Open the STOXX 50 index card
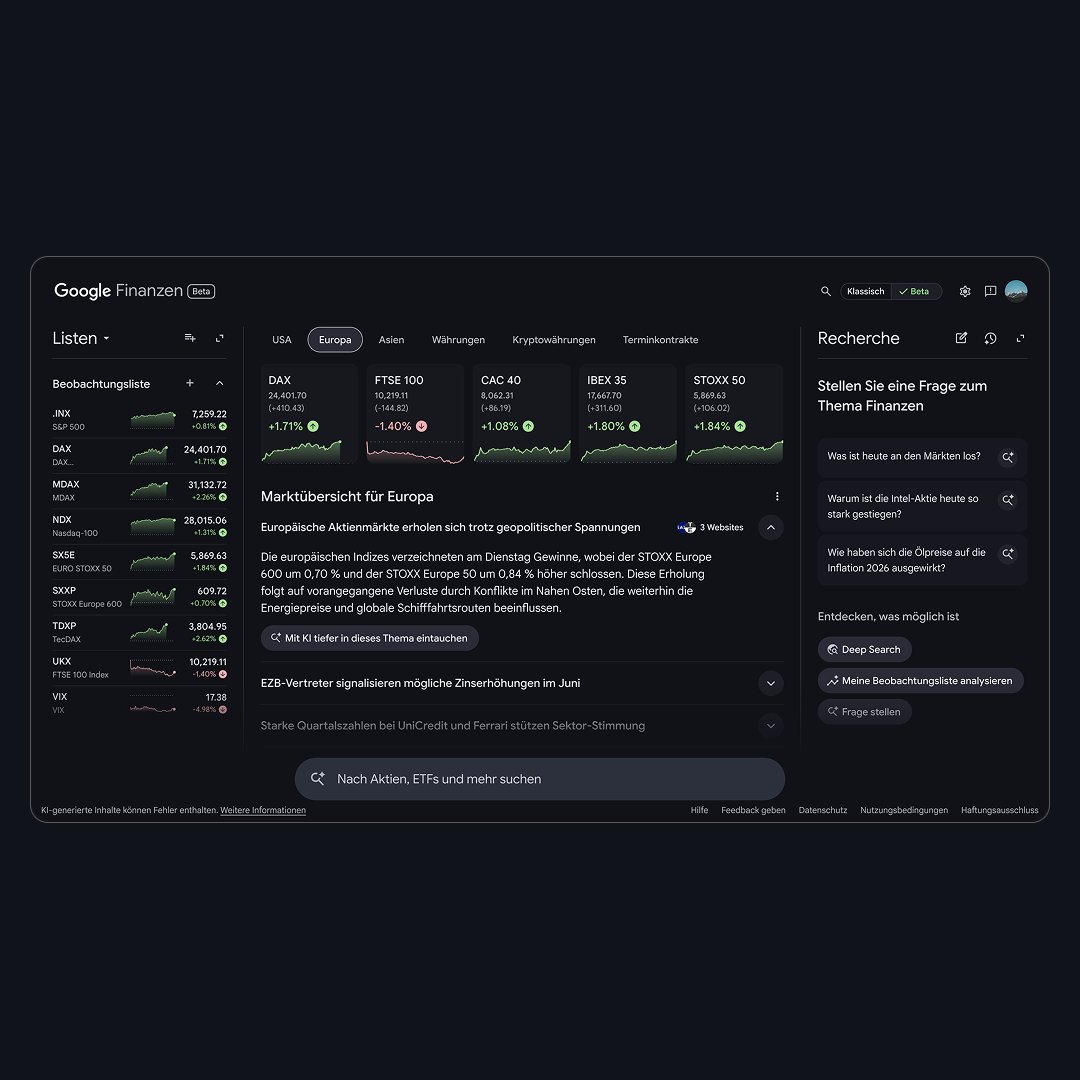The width and height of the screenshot is (1080, 1080). (x=734, y=415)
